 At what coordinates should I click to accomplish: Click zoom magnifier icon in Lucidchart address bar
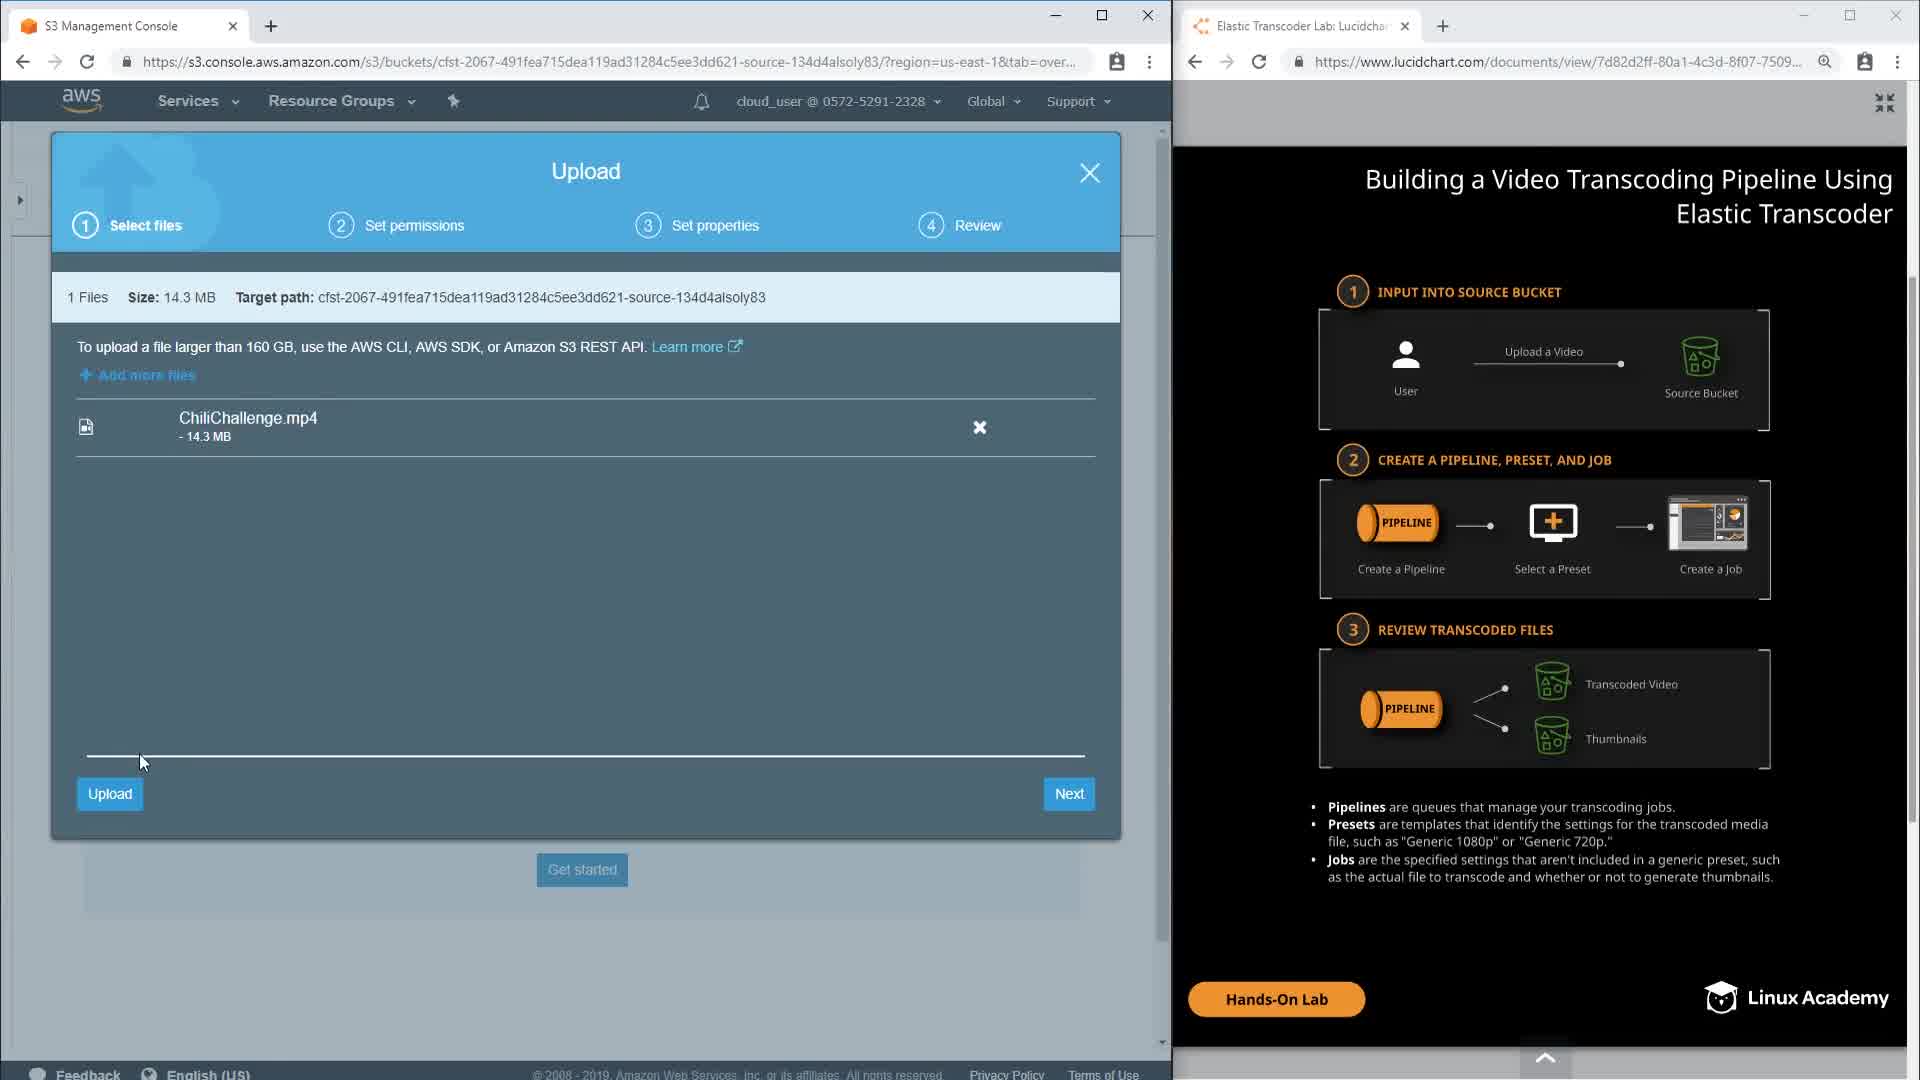click(x=1824, y=62)
